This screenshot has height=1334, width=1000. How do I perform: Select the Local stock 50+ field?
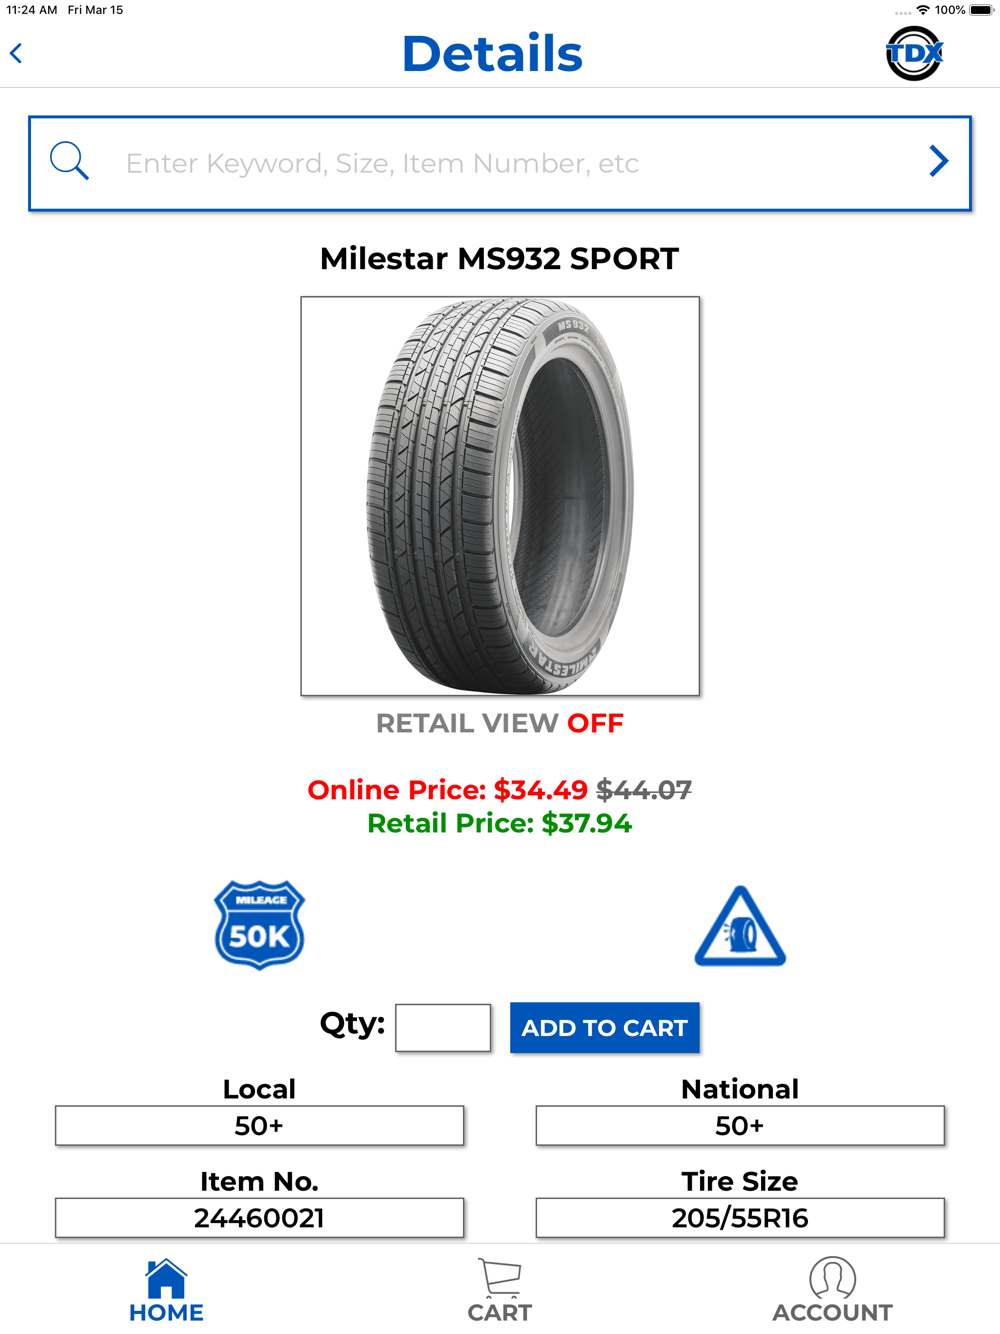click(259, 1126)
